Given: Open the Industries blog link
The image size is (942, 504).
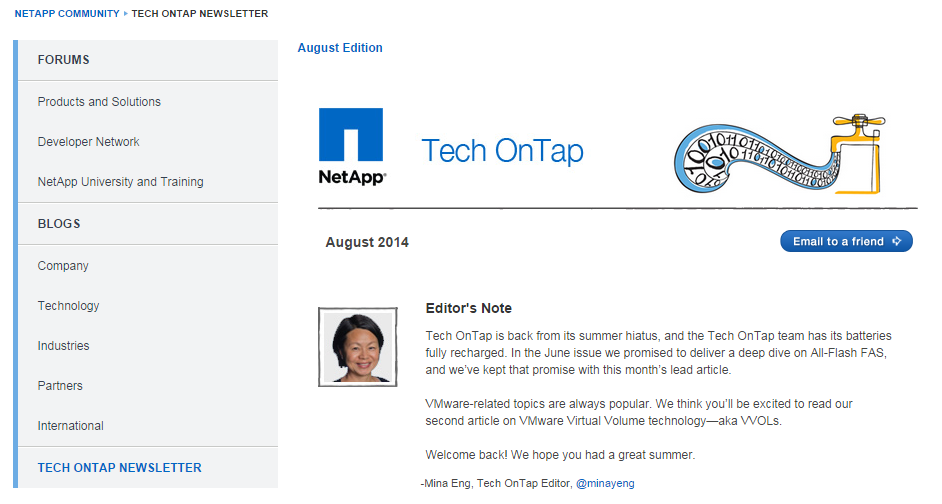Looking at the screenshot, I should point(63,346).
